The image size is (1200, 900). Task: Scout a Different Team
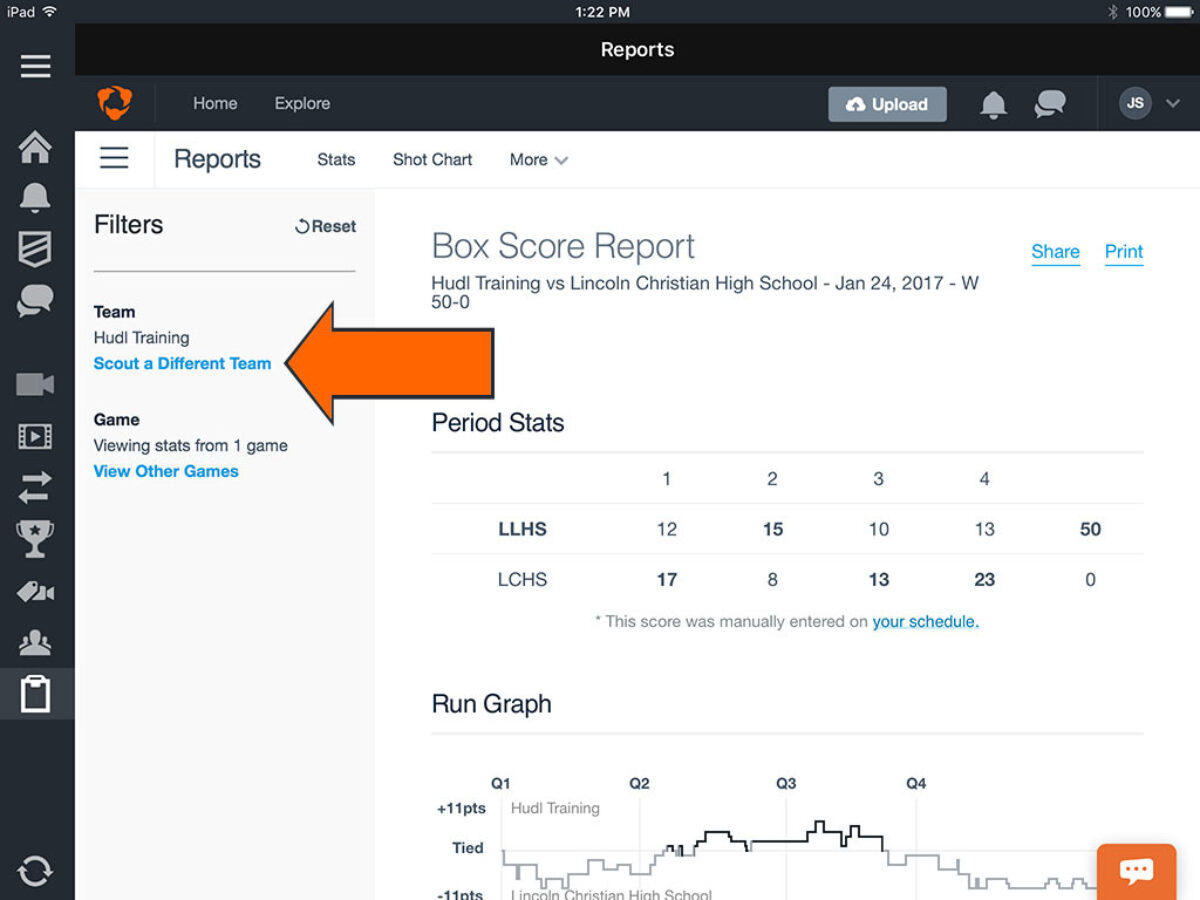pyautogui.click(x=182, y=364)
